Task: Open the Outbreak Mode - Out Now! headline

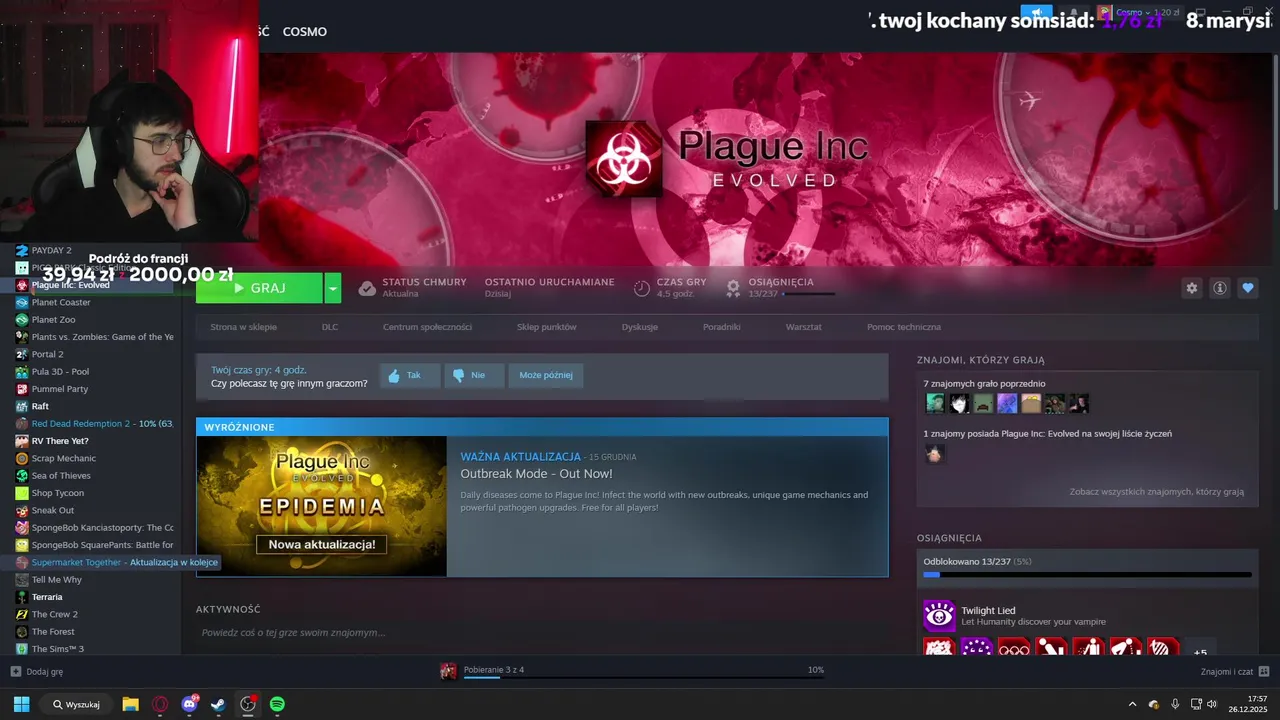Action: coord(536,474)
